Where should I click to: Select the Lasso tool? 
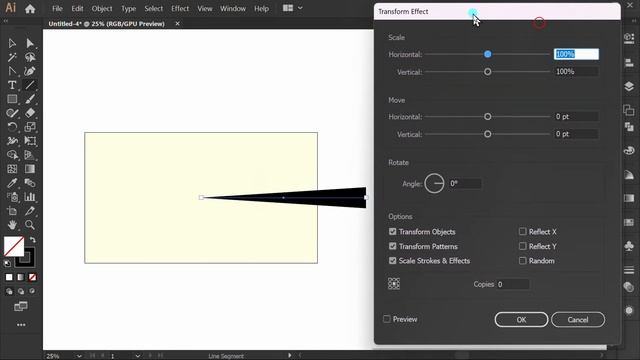[30, 57]
